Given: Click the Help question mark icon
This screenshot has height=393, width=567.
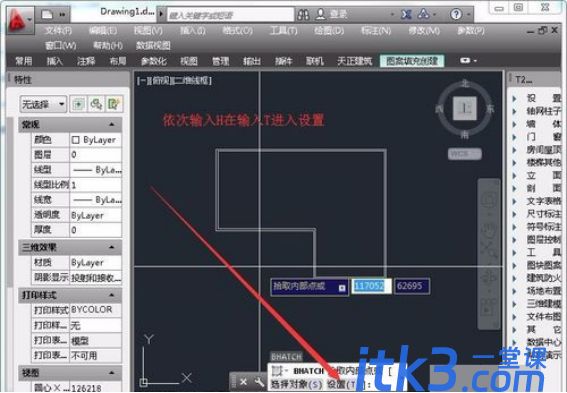Looking at the screenshot, I should (456, 14).
